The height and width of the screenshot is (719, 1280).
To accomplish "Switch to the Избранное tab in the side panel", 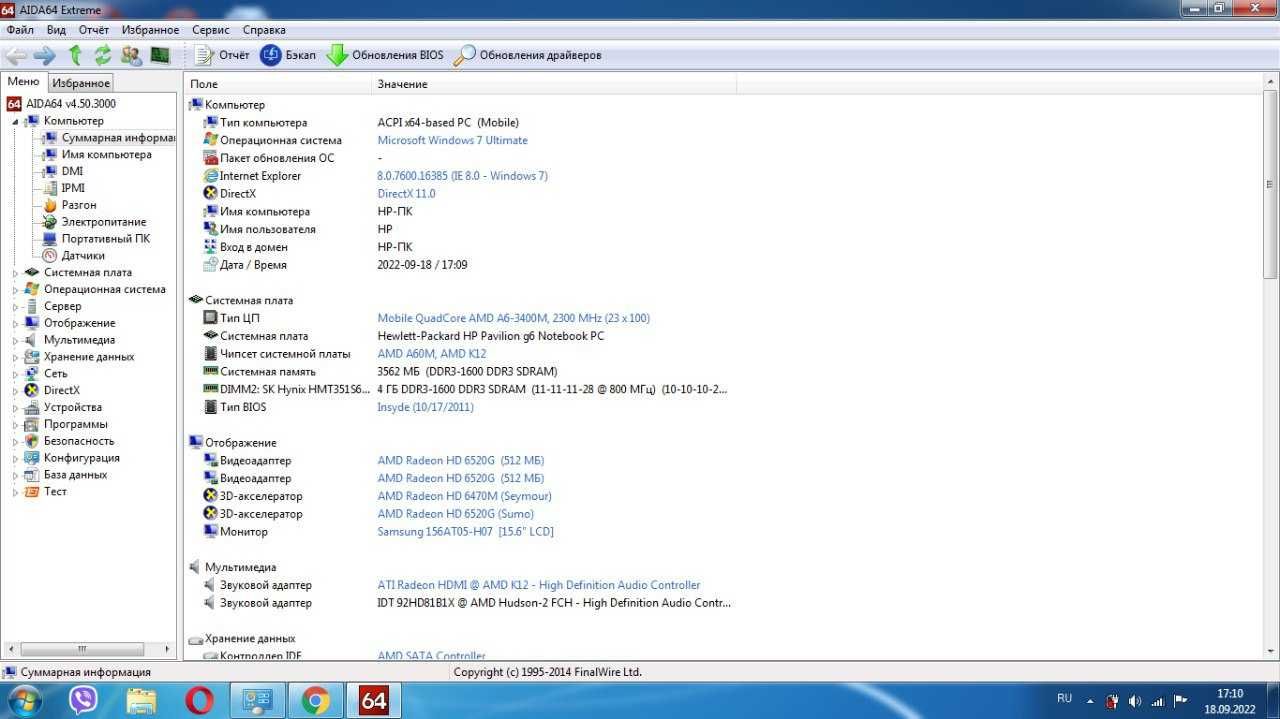I will (x=81, y=83).
